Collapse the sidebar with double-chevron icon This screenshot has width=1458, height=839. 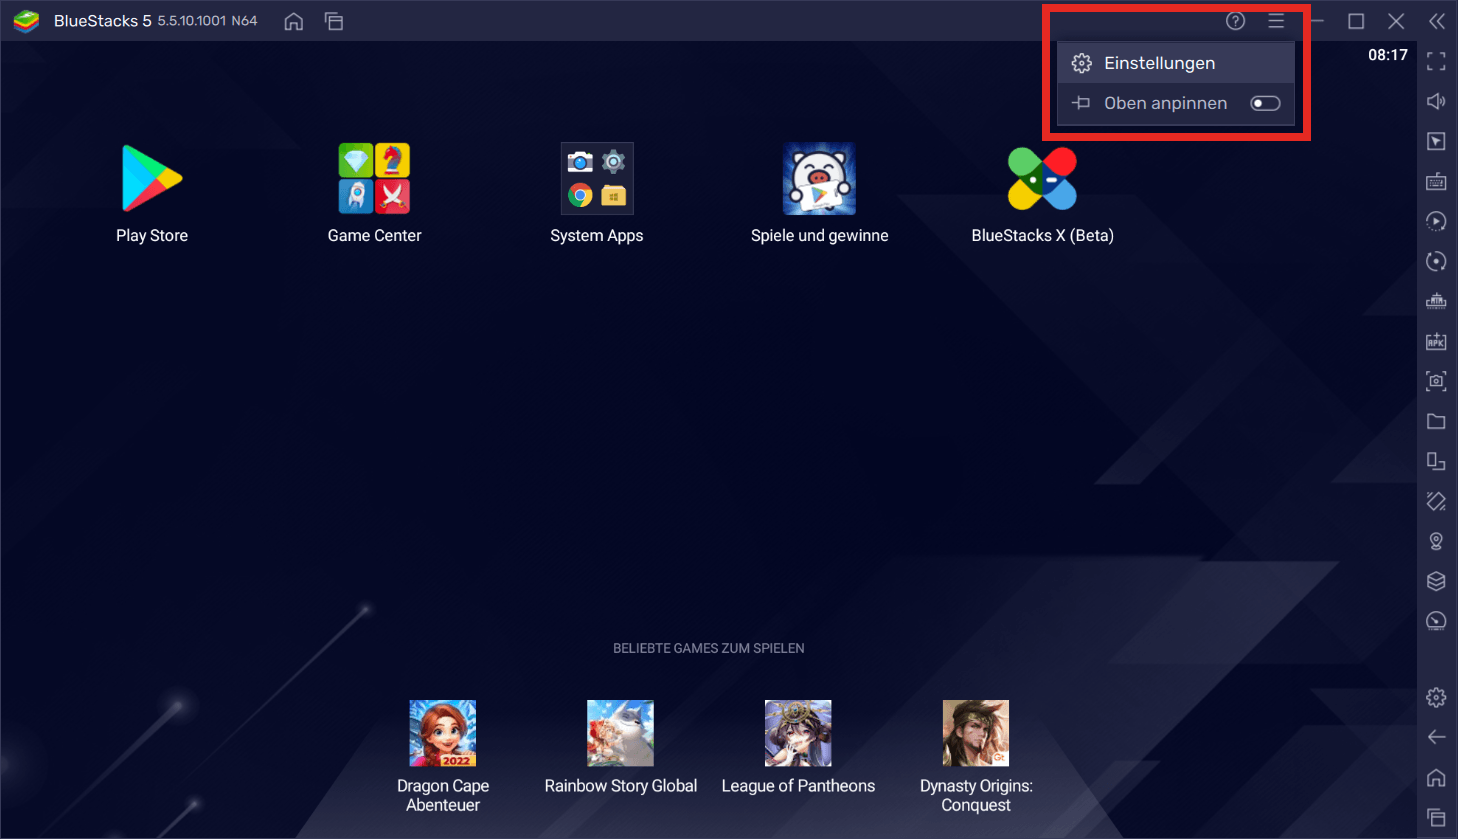click(x=1437, y=21)
